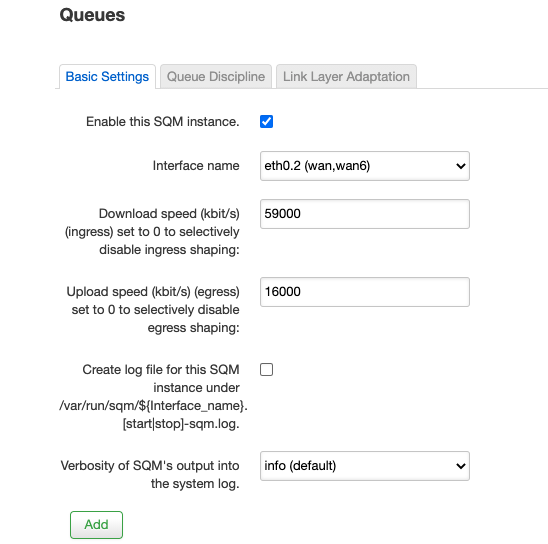548x544 pixels.
Task: Open the Verbosity info (default) dropdown
Action: point(365,466)
